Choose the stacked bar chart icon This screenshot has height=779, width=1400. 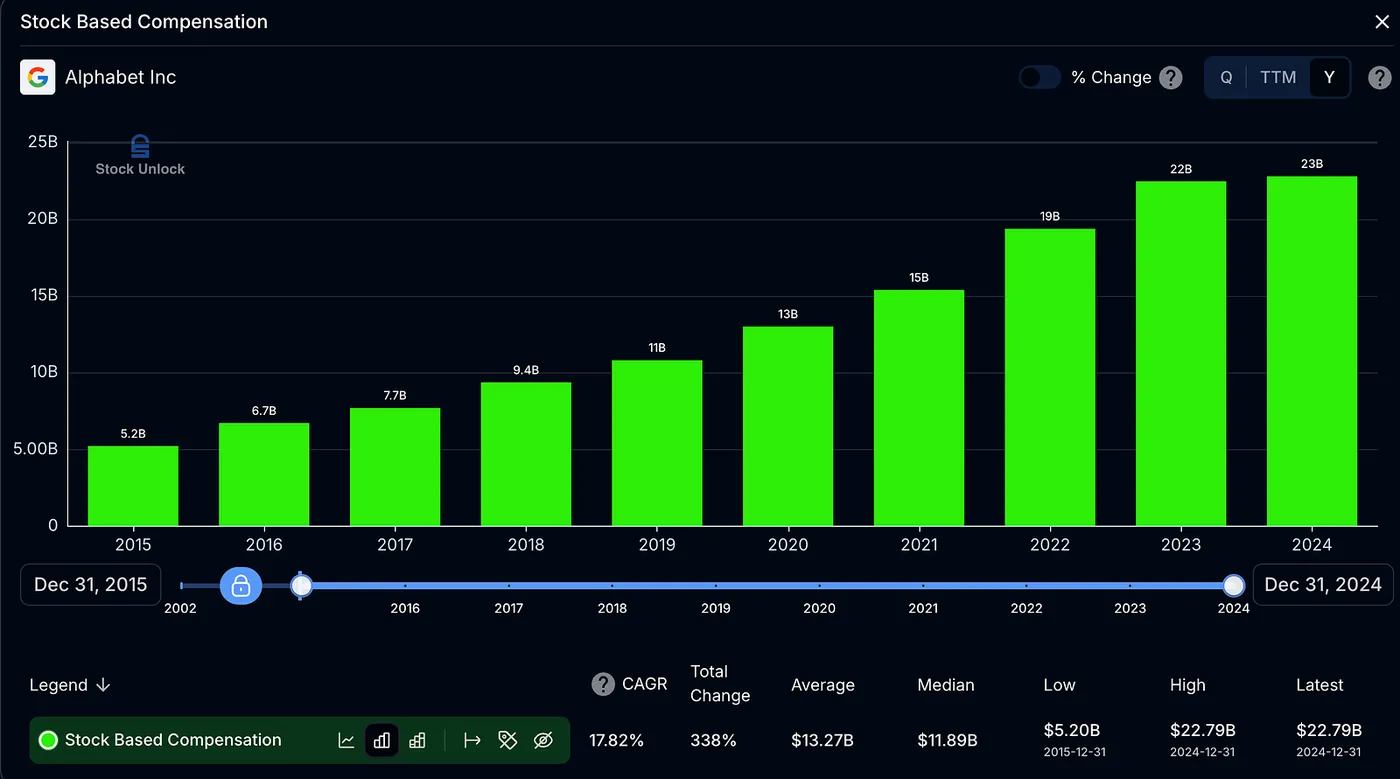click(418, 740)
